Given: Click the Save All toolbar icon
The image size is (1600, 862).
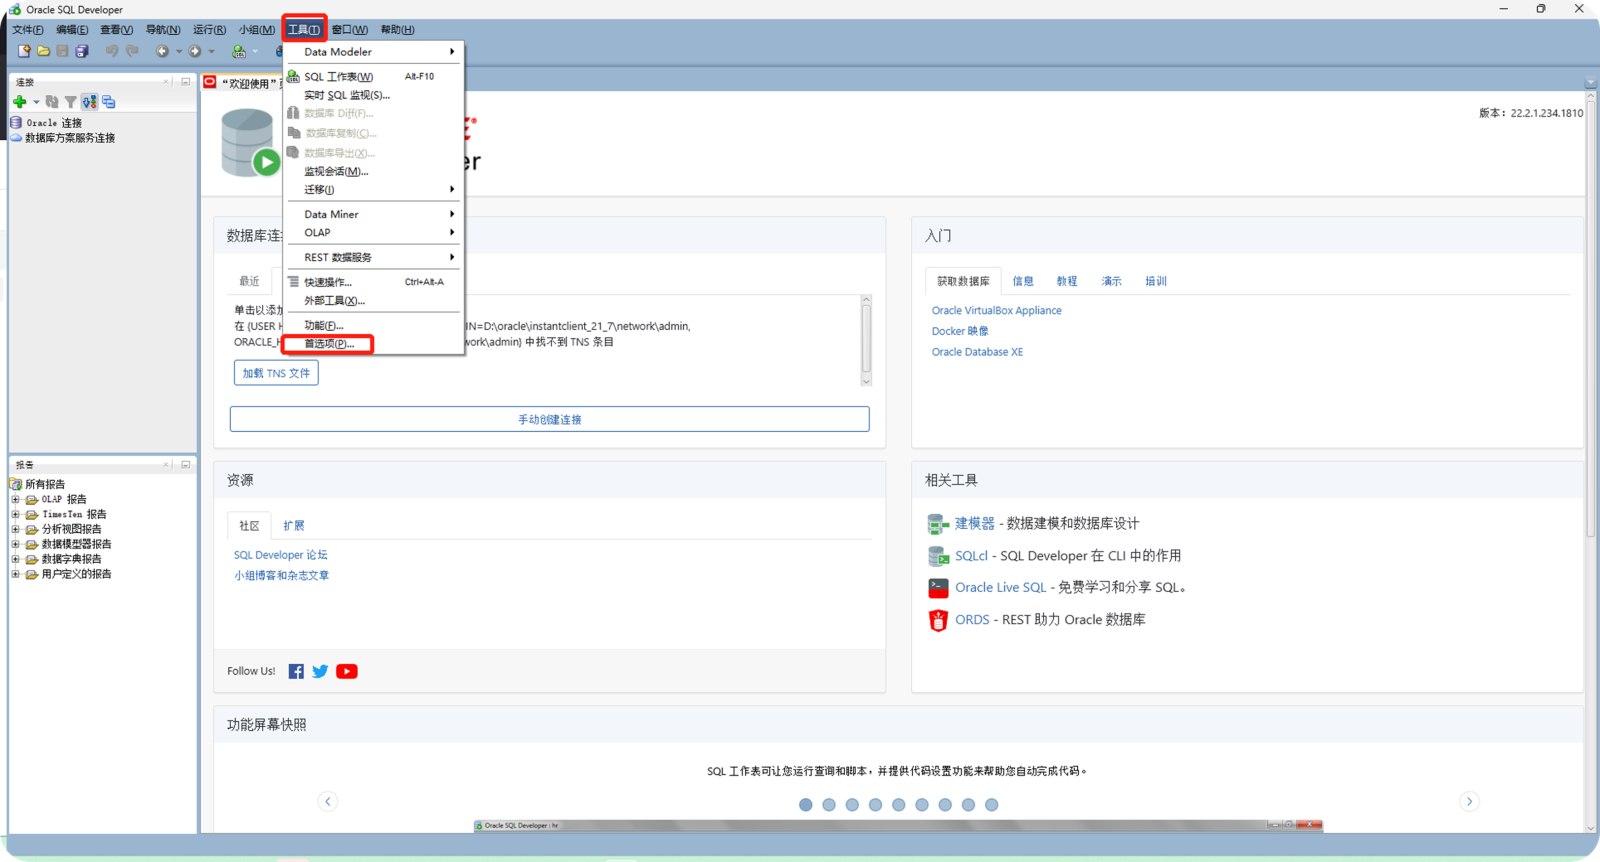Looking at the screenshot, I should [82, 51].
